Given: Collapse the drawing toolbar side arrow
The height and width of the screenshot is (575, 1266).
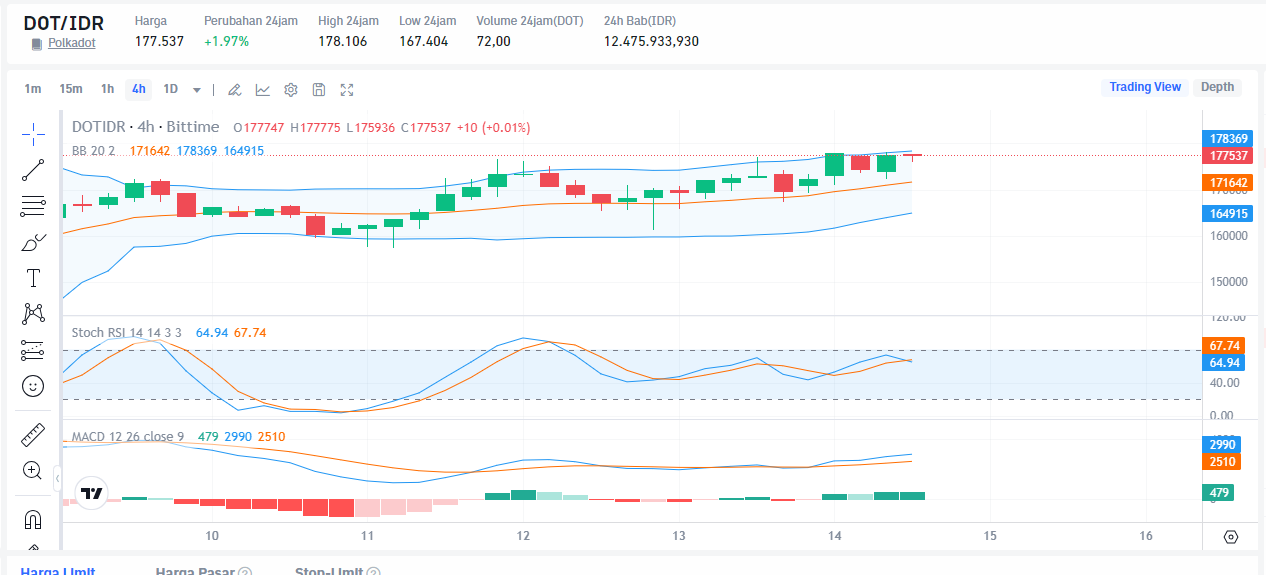Looking at the screenshot, I should pyautogui.click(x=57, y=479).
